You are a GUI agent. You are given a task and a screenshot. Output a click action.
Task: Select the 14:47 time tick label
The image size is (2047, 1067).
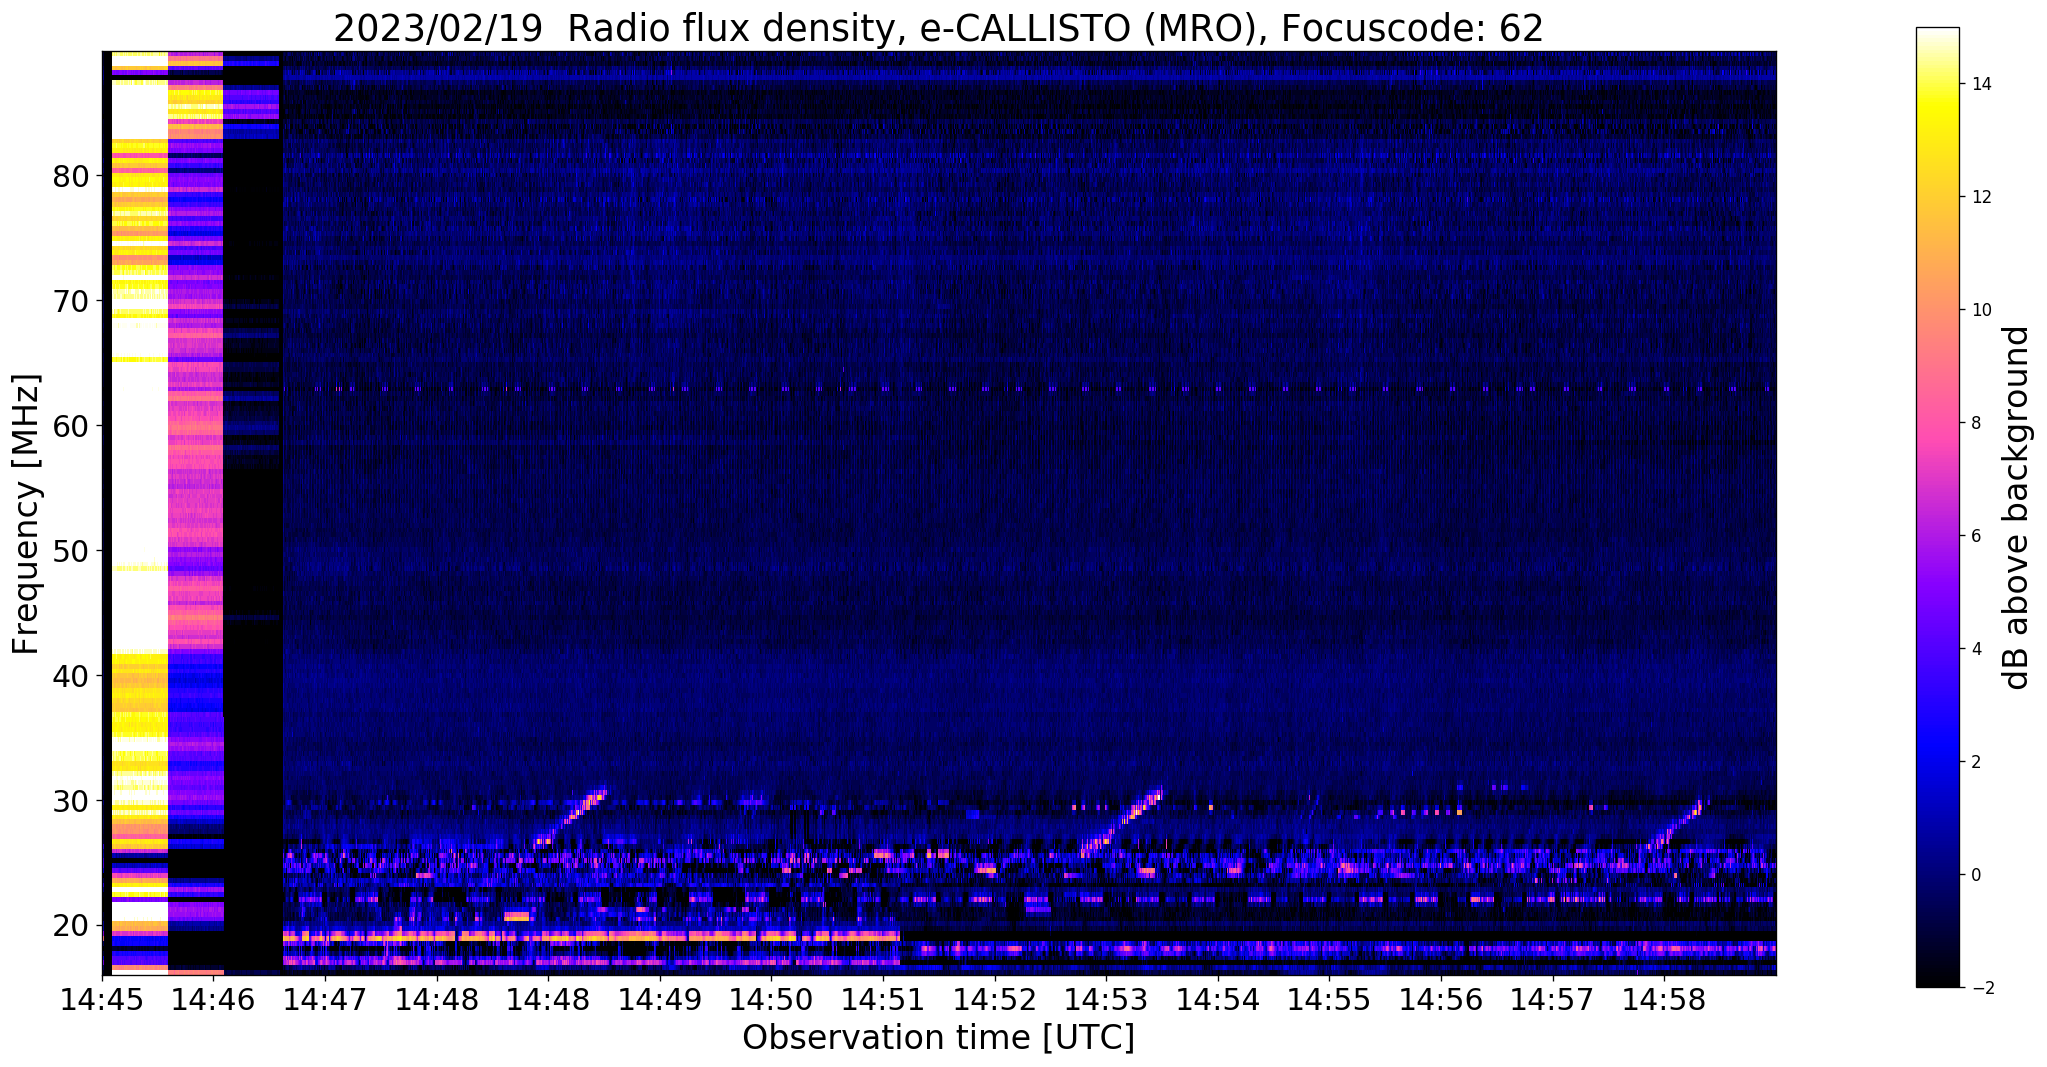pos(324,999)
